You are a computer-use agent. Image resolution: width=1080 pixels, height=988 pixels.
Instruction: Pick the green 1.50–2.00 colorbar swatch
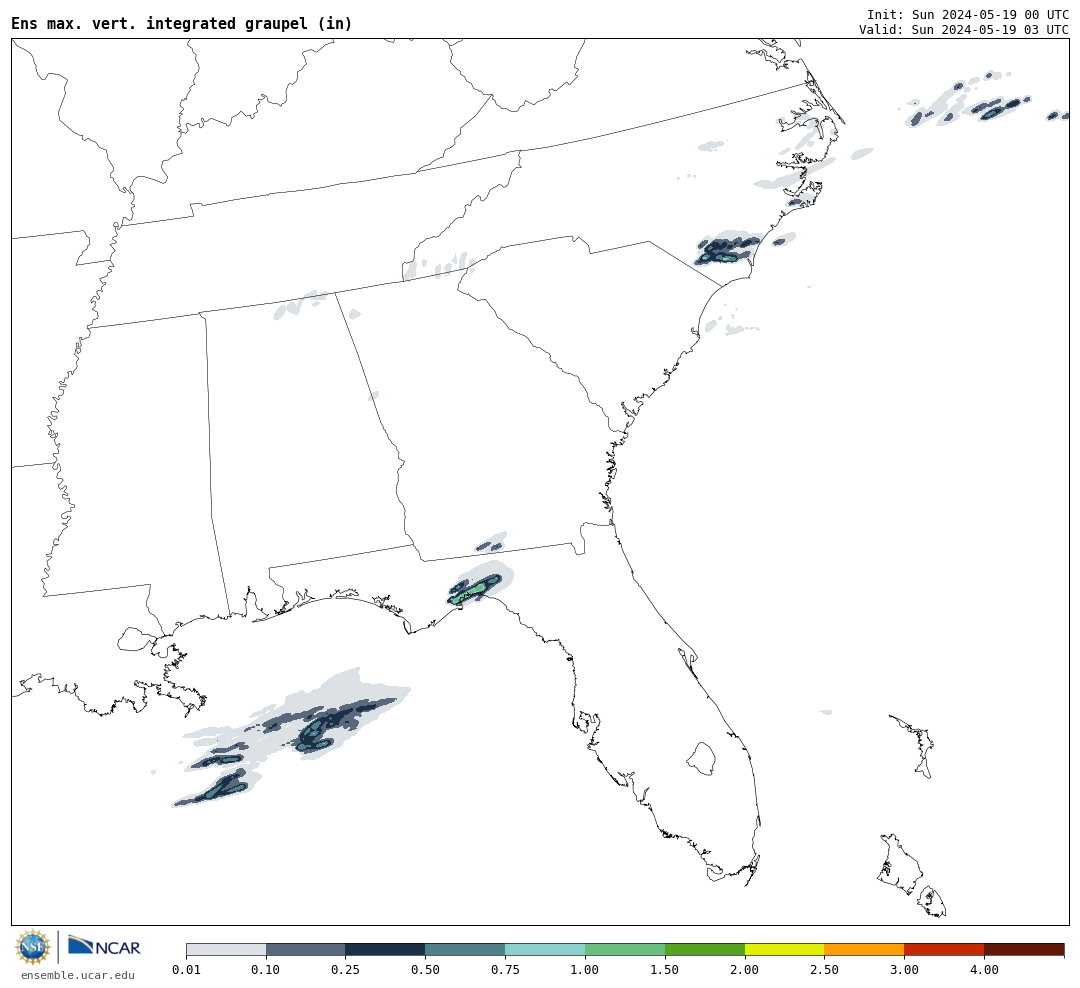point(705,949)
